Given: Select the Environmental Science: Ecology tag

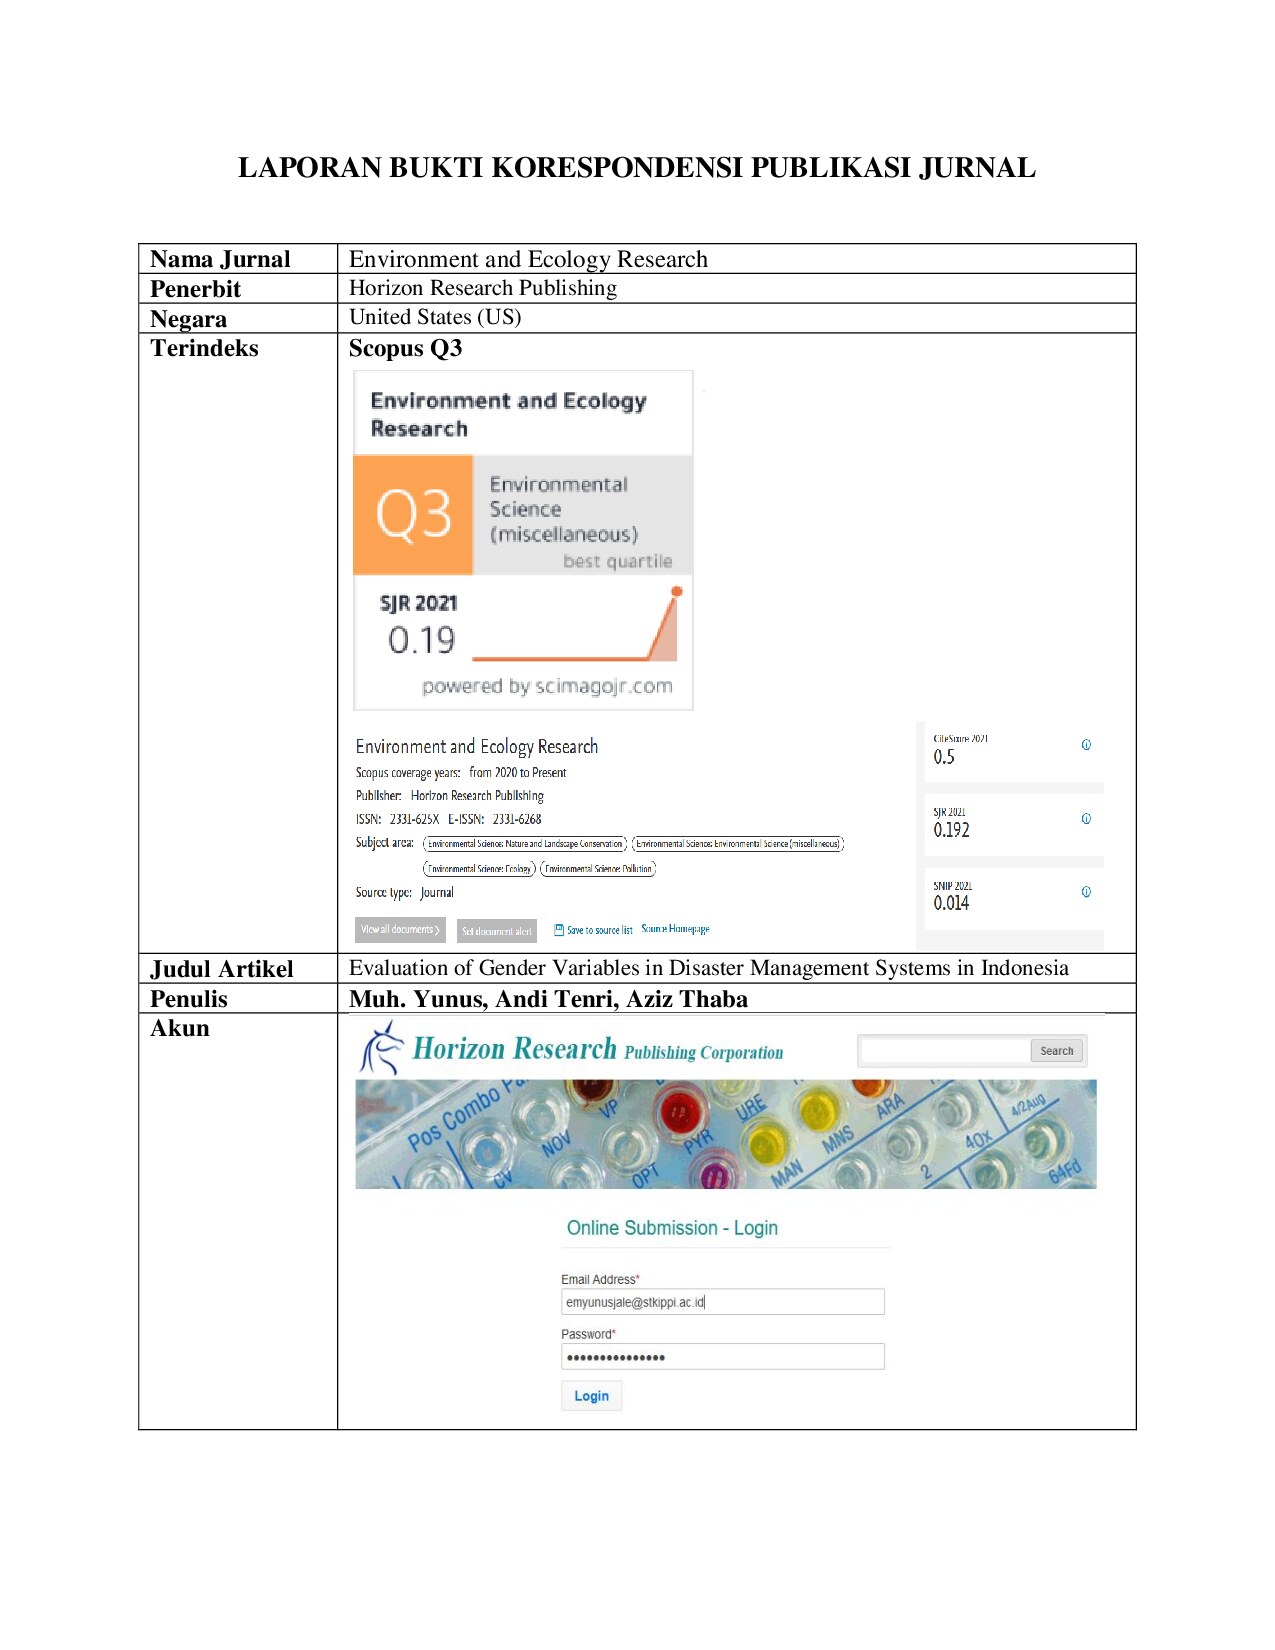Looking at the screenshot, I should coord(479,869).
